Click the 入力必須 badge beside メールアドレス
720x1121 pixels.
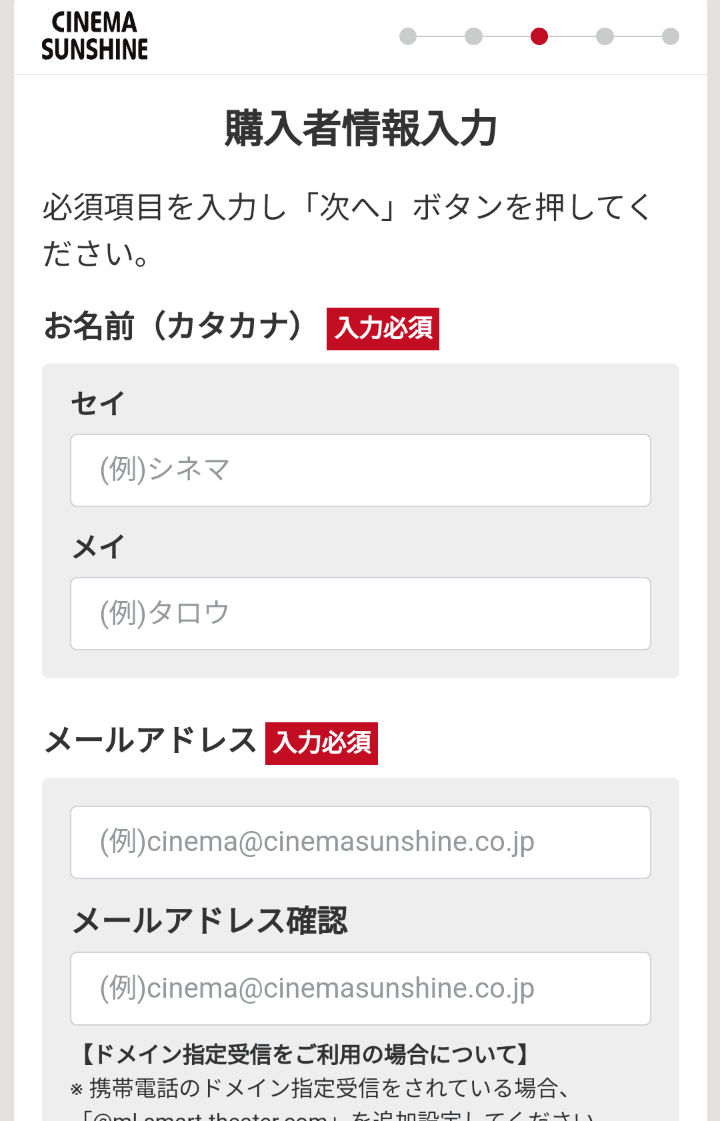click(321, 744)
